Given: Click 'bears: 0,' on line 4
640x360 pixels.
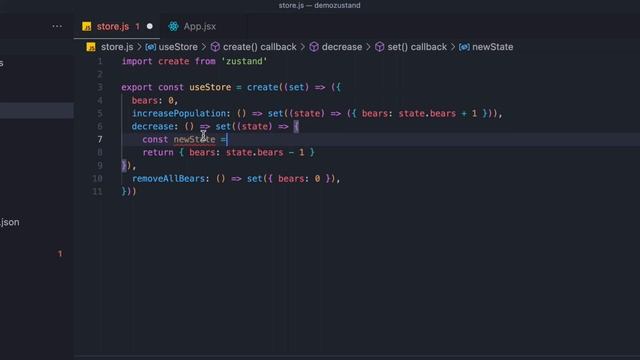Looking at the screenshot, I should point(155,100).
